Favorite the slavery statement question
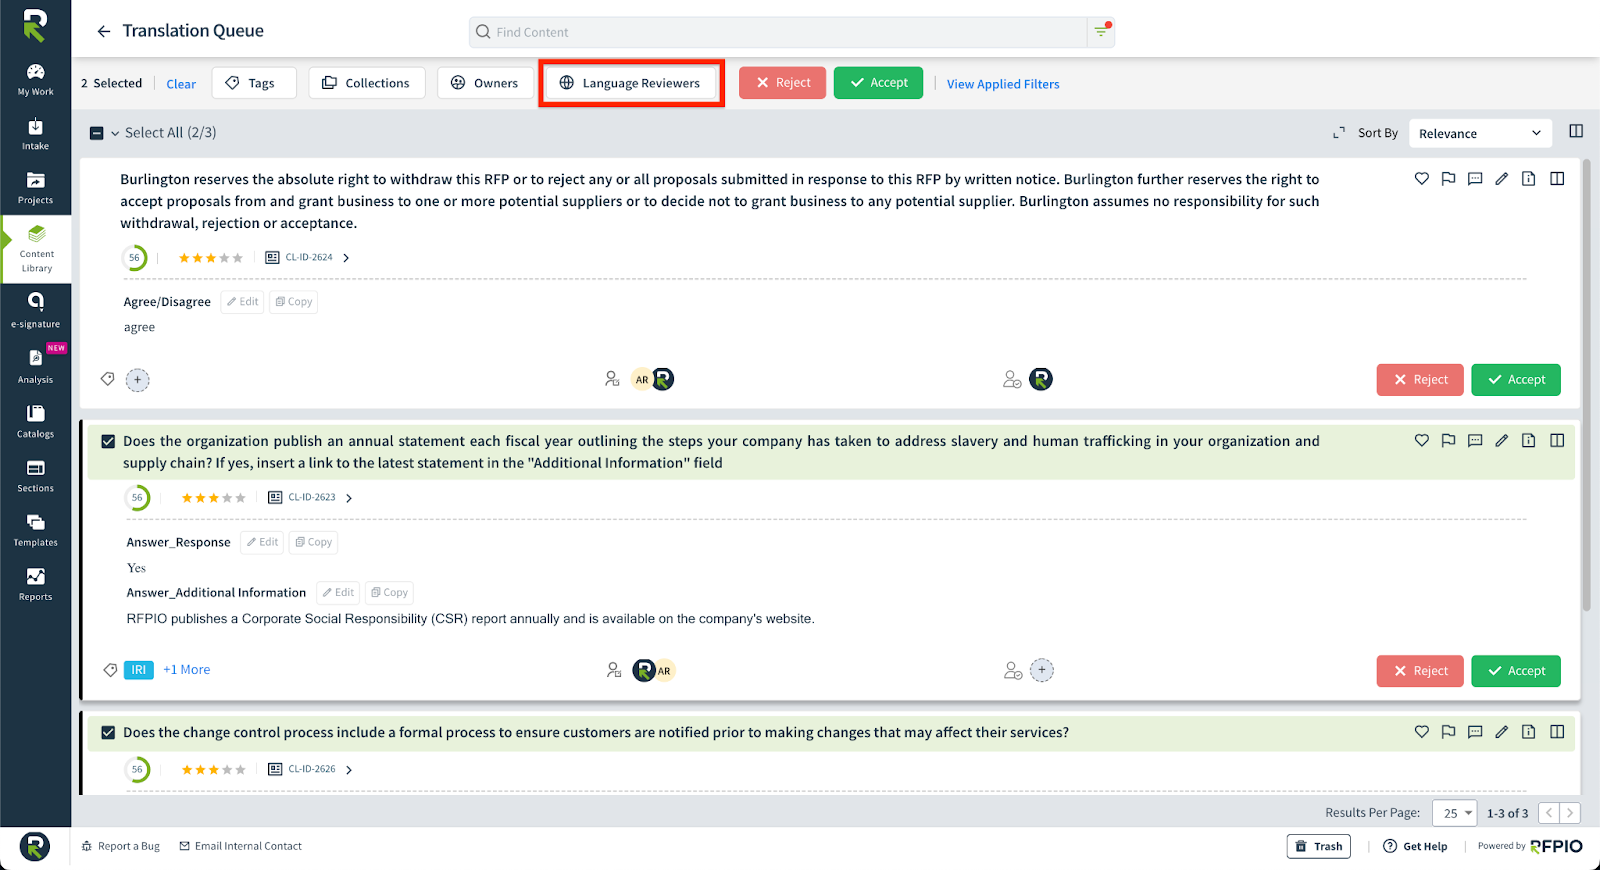1600x870 pixels. point(1421,441)
